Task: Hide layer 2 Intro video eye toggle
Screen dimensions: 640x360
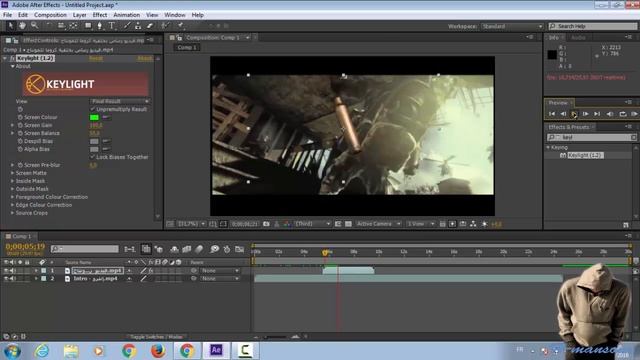Action: tap(6, 278)
